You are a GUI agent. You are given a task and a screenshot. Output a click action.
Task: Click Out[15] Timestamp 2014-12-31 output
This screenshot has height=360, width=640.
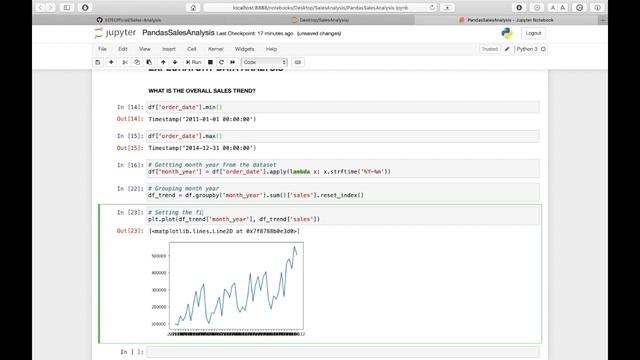pyautogui.click(x=202, y=148)
